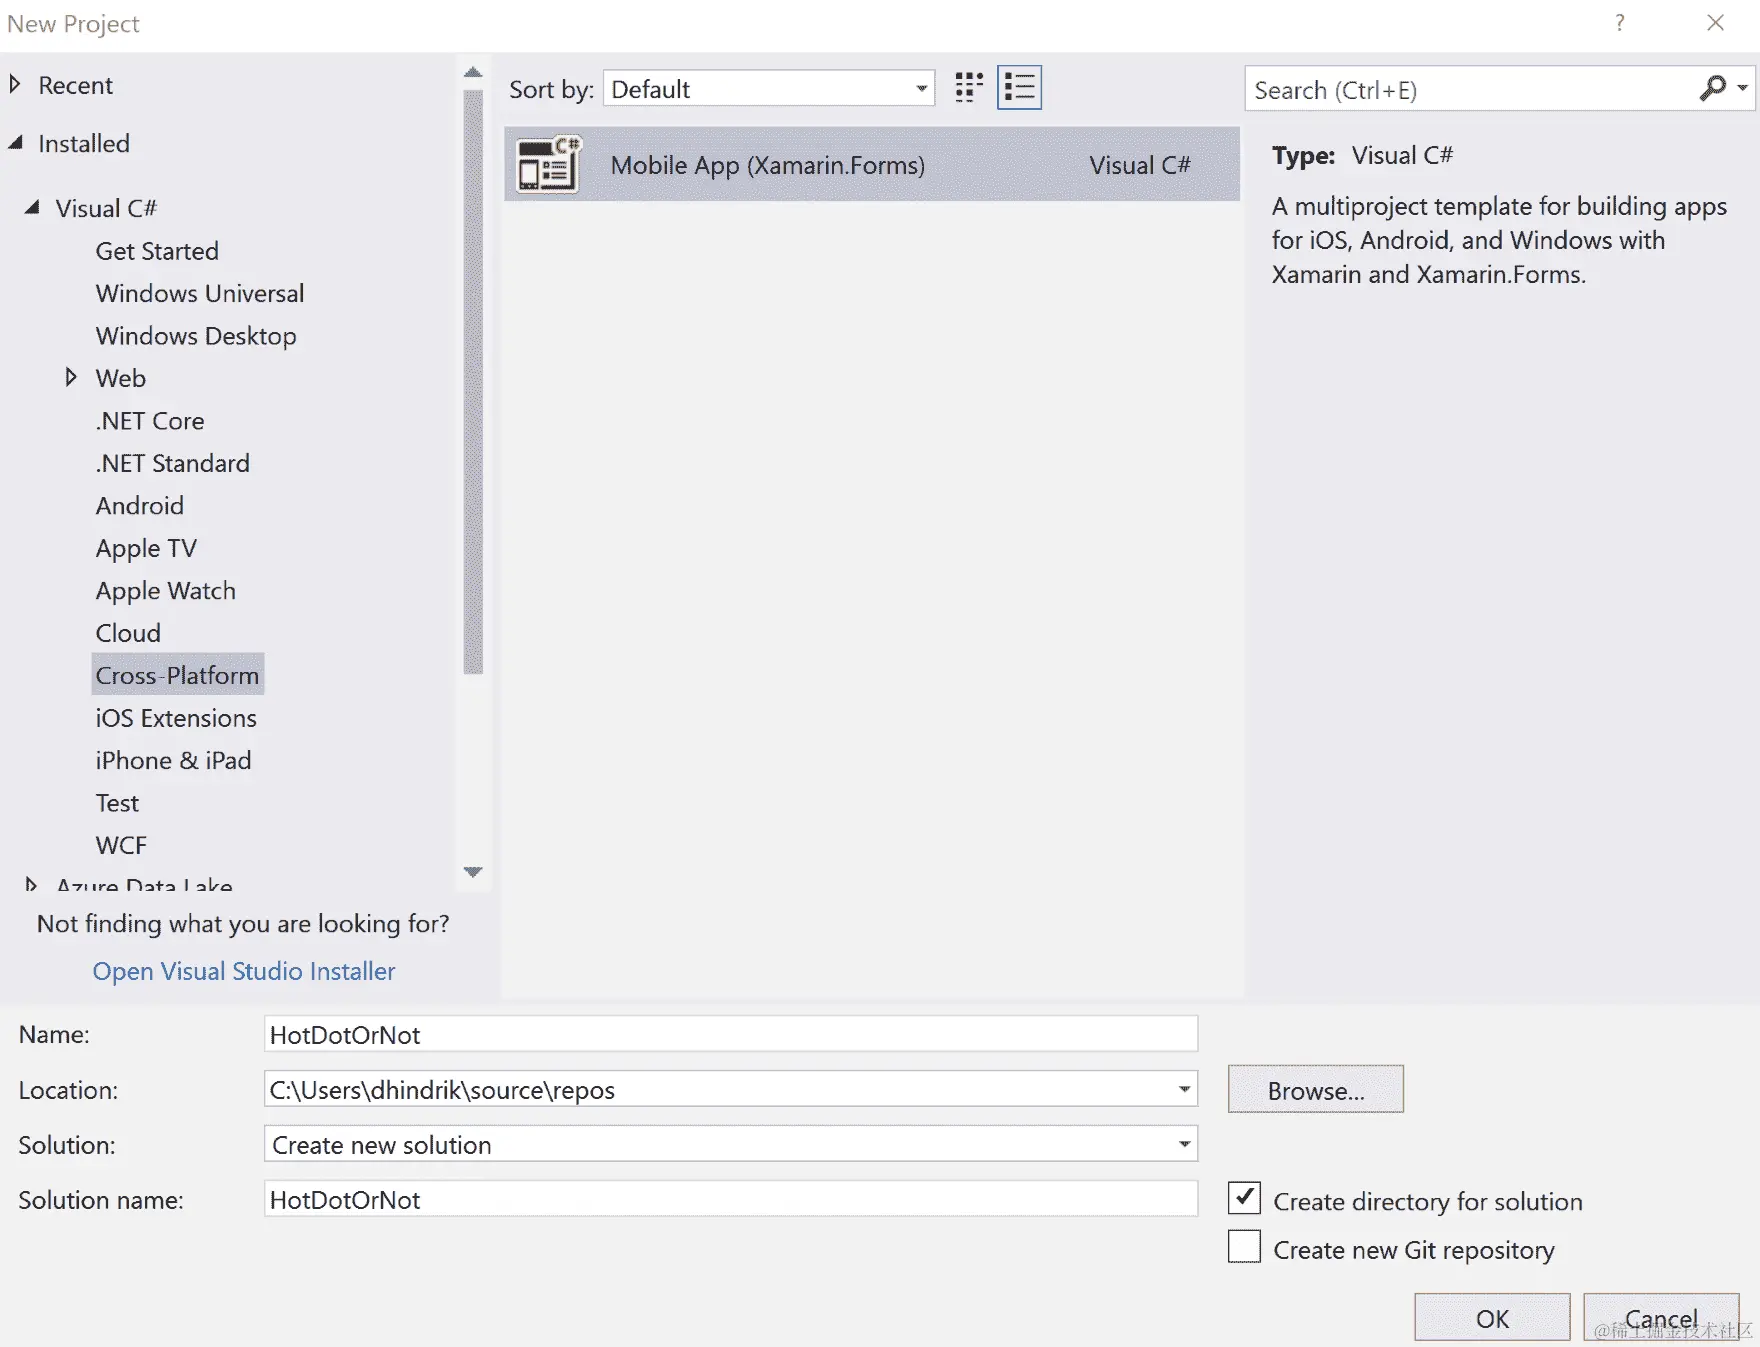Expand the Azure Data Lake node
This screenshot has width=1760, height=1347.
point(31,884)
